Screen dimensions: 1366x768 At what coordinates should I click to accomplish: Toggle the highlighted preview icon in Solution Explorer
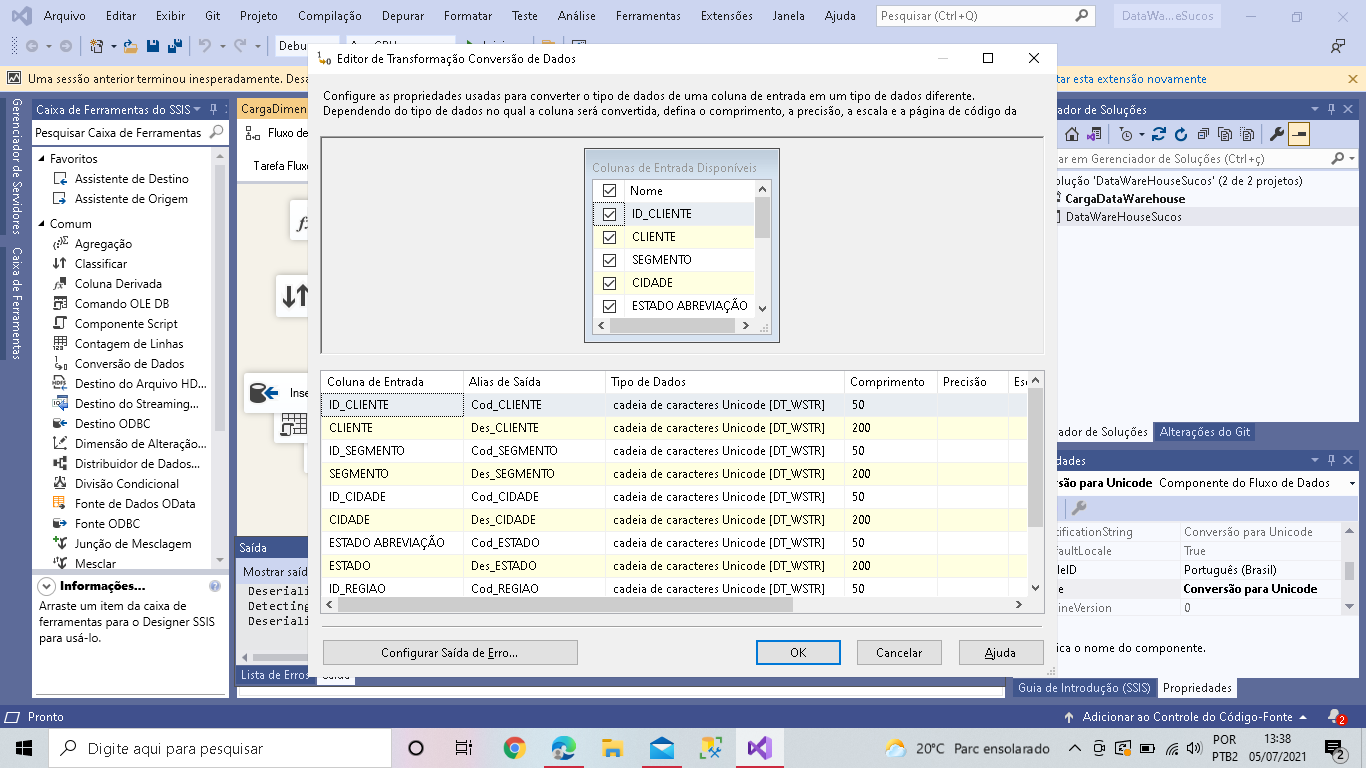click(1298, 134)
